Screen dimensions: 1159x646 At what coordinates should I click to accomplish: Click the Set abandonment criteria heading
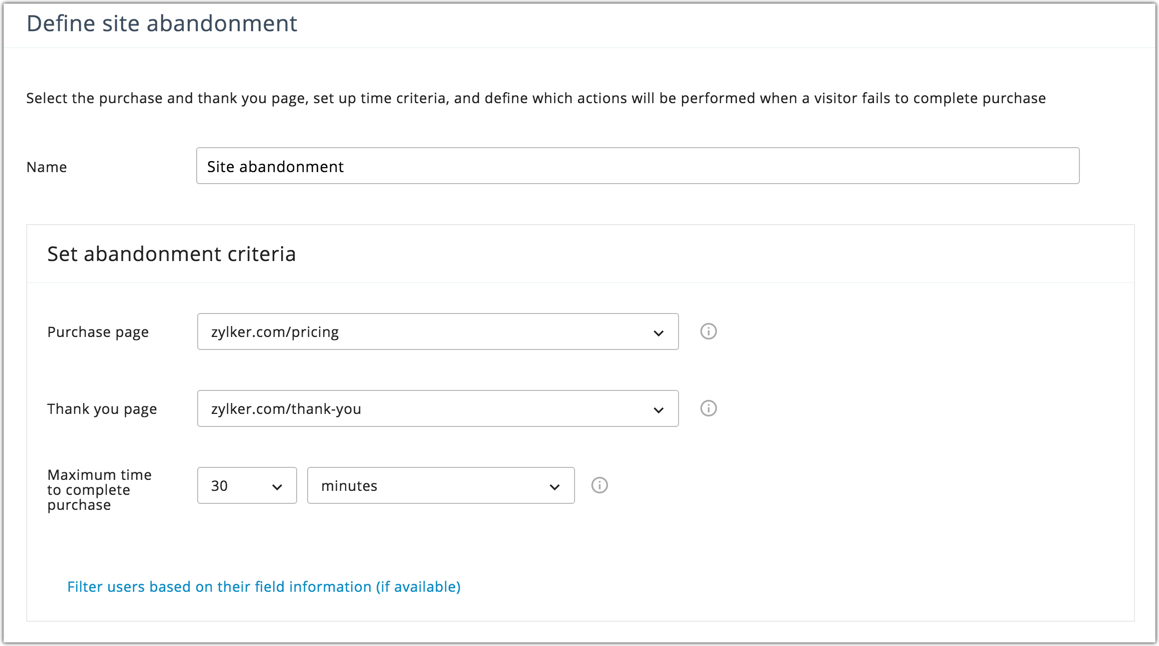coord(171,254)
